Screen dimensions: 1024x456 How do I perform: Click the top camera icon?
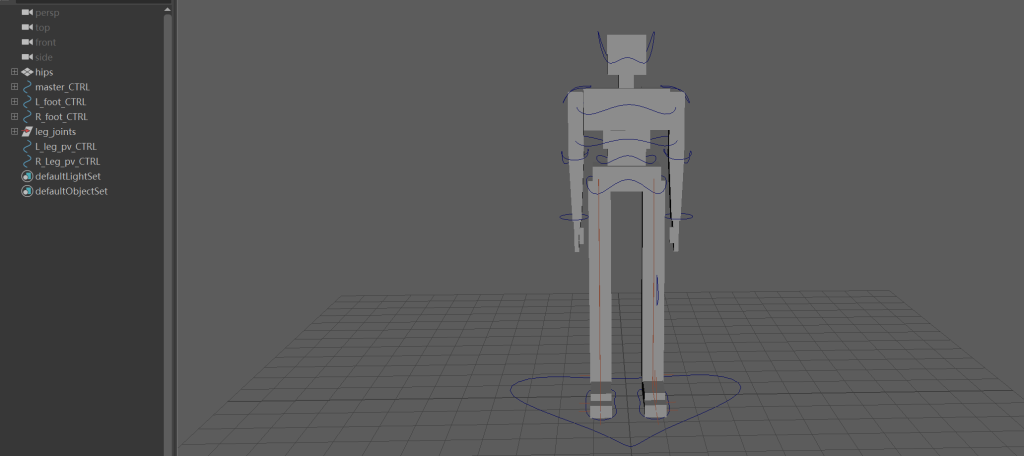(x=27, y=27)
